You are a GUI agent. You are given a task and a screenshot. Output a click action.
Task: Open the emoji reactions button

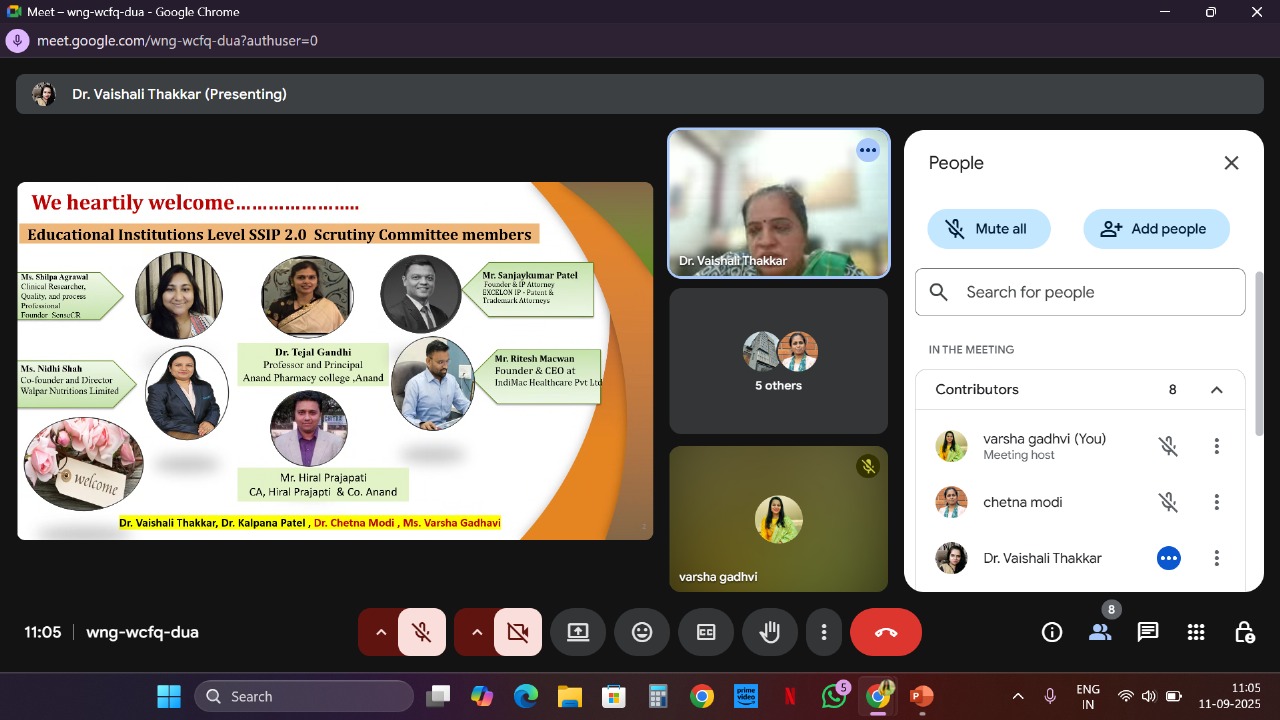coord(642,632)
